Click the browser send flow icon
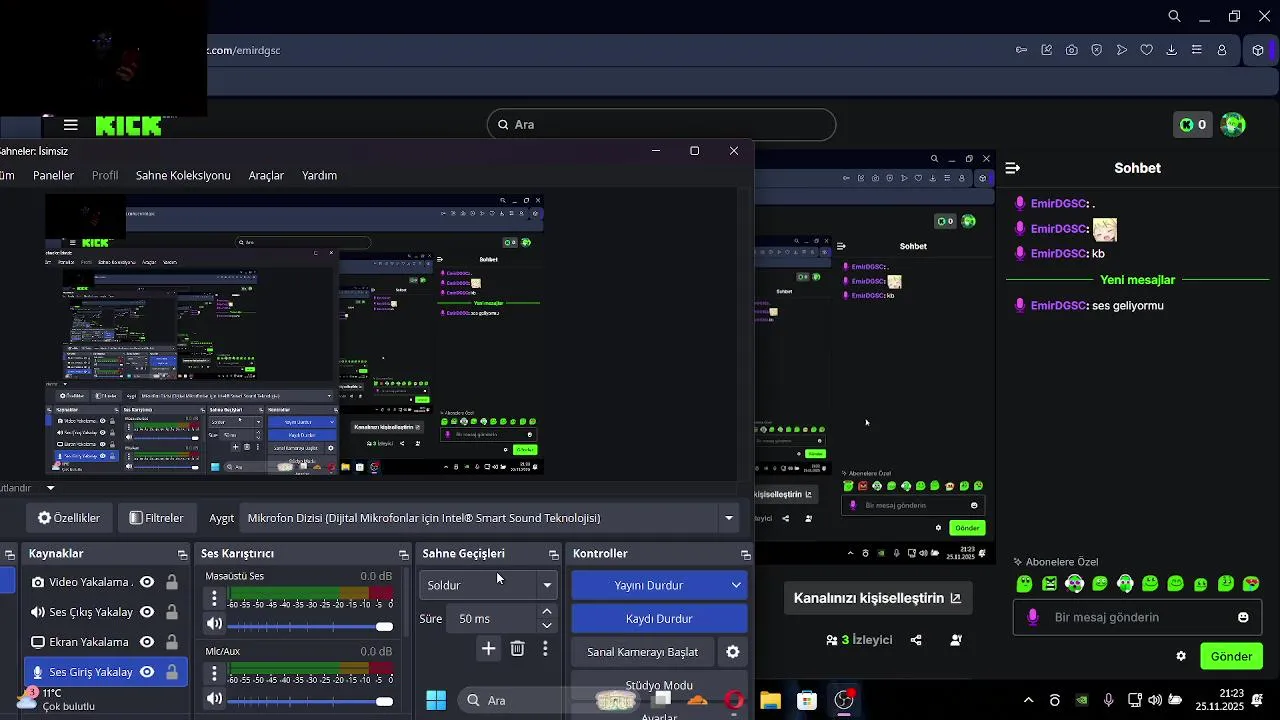 click(1122, 50)
